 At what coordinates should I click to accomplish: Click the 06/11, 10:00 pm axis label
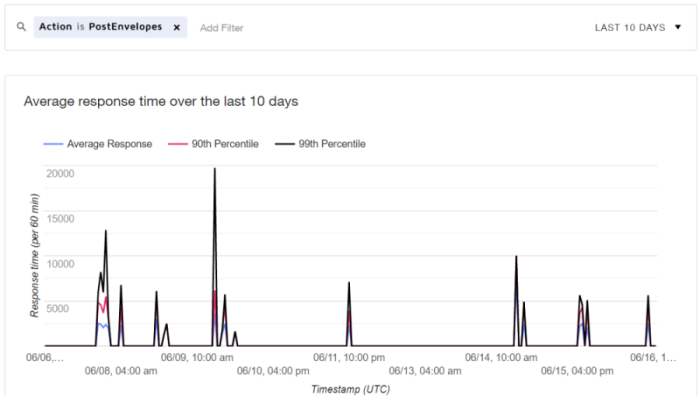click(x=349, y=358)
